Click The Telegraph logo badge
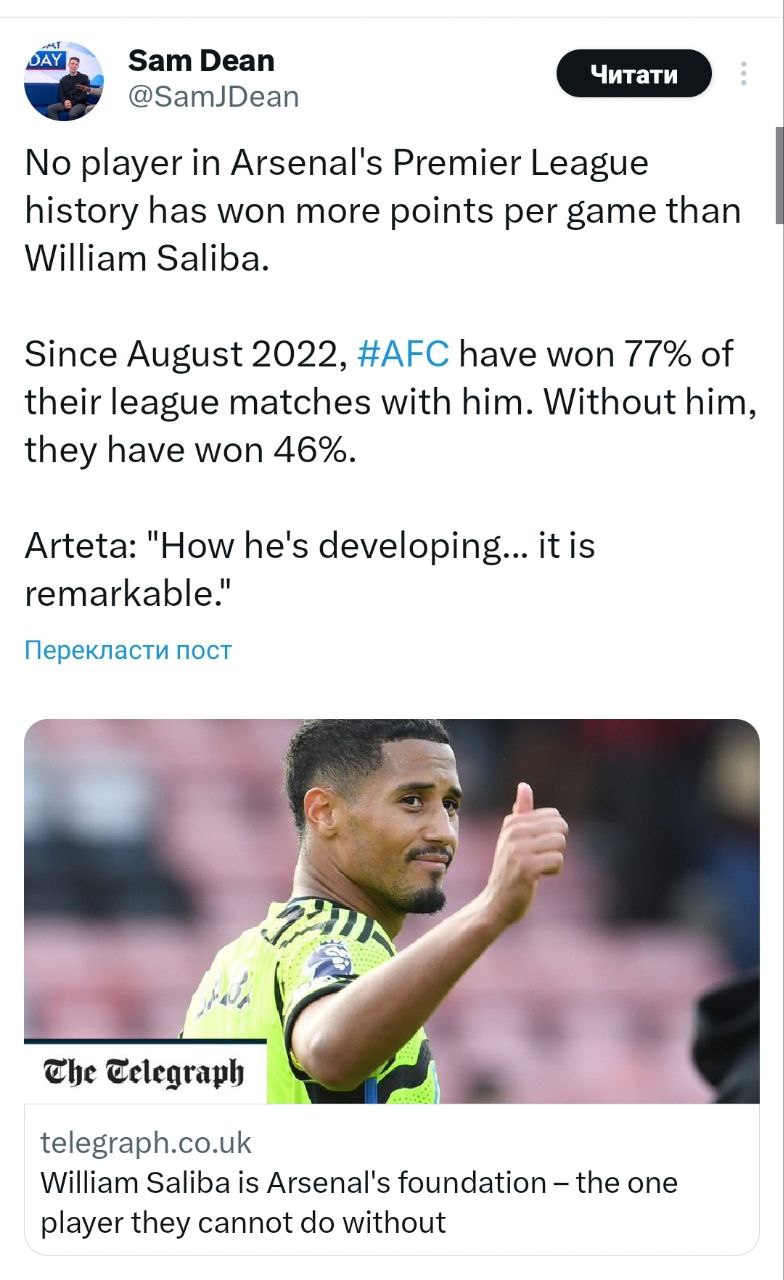 pos(145,1072)
